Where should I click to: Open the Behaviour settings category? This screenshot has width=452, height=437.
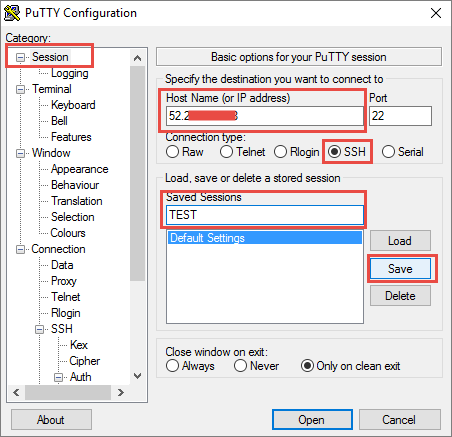click(75, 185)
